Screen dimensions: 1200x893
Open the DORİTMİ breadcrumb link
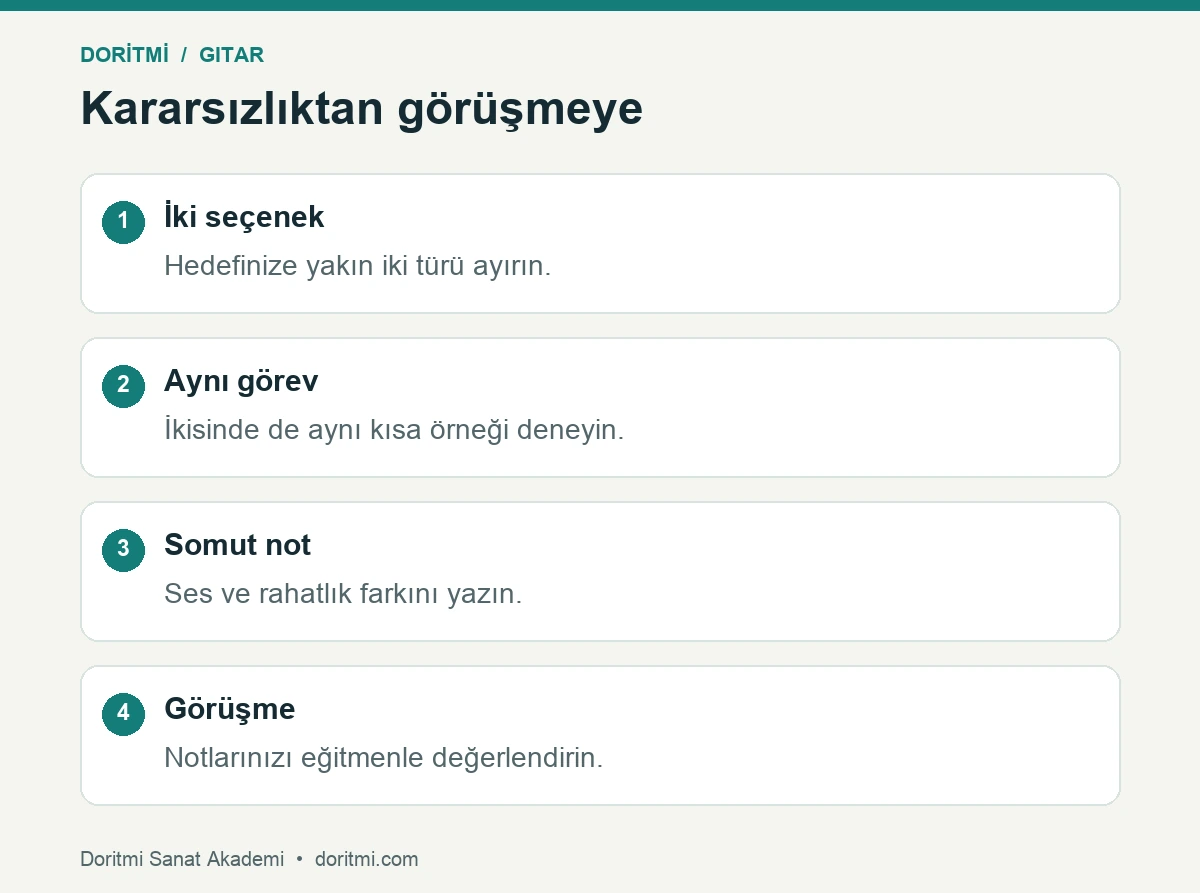tap(124, 55)
